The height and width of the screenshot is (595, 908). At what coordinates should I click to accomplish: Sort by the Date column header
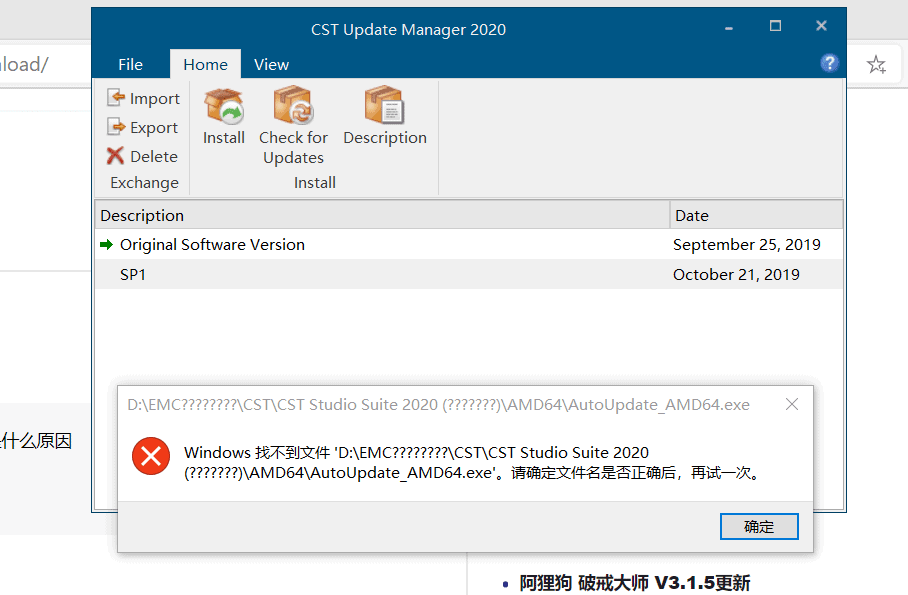pyautogui.click(x=756, y=215)
